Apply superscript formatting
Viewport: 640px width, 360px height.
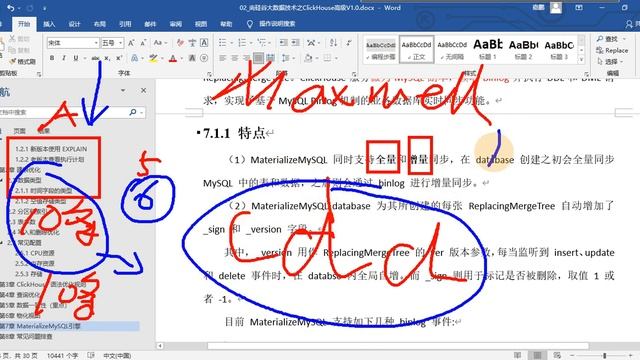tap(119, 58)
